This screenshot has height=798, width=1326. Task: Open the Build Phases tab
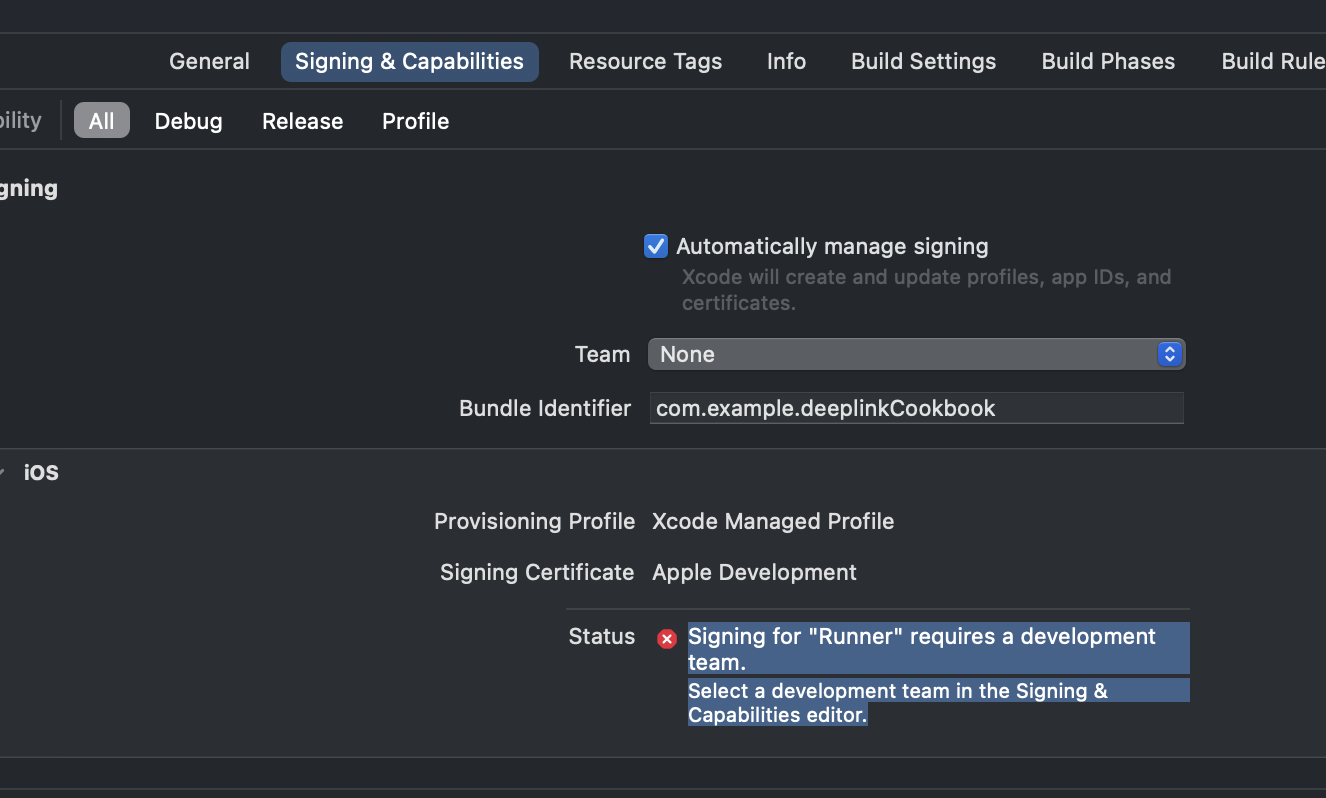click(x=1108, y=61)
